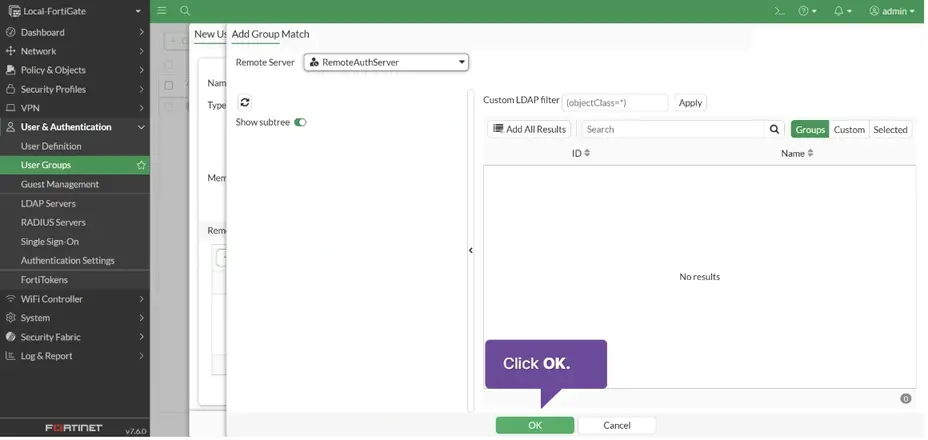Expand the WiFi Controller chevron
Screen dimensions: 928x440
tap(141, 298)
